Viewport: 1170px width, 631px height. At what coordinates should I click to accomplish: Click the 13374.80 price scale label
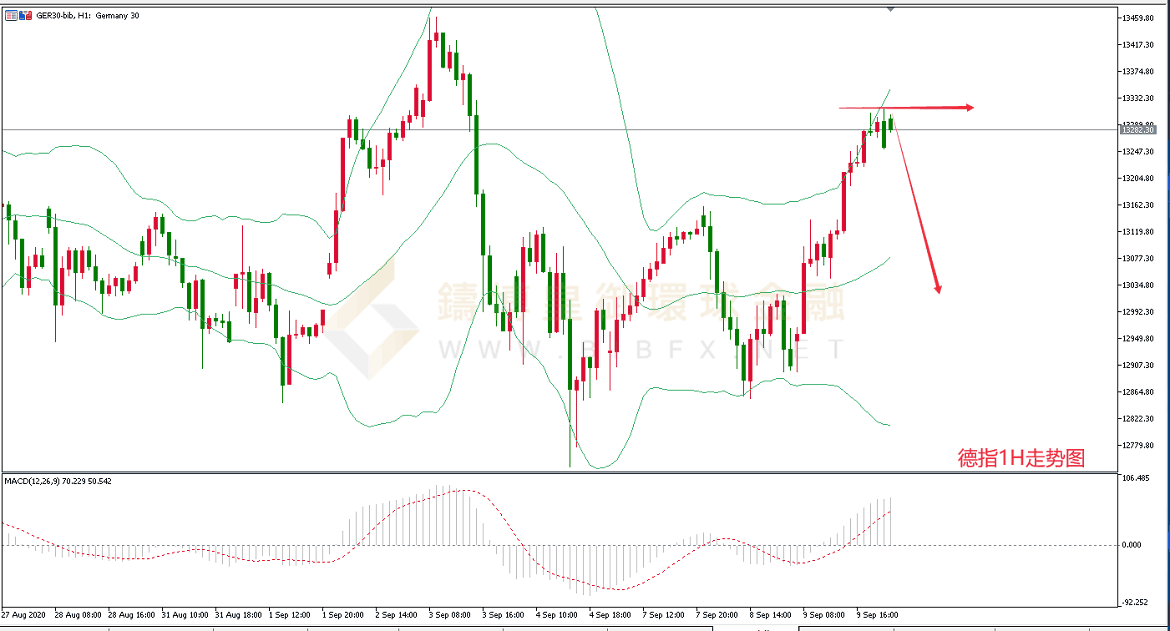coord(1140,72)
